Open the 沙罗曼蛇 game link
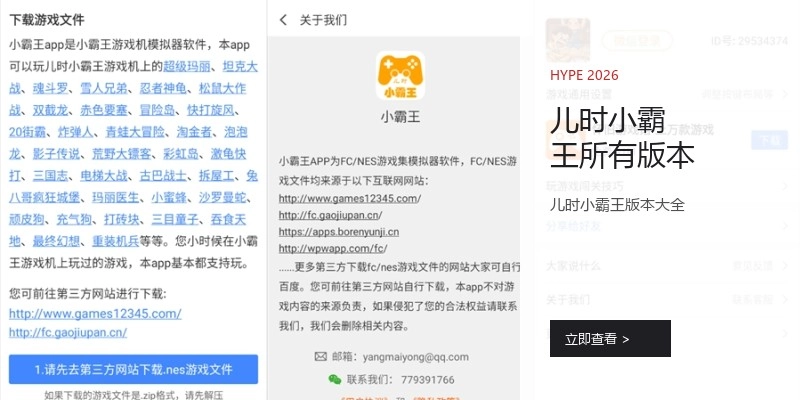The image size is (800, 400). pos(222,197)
